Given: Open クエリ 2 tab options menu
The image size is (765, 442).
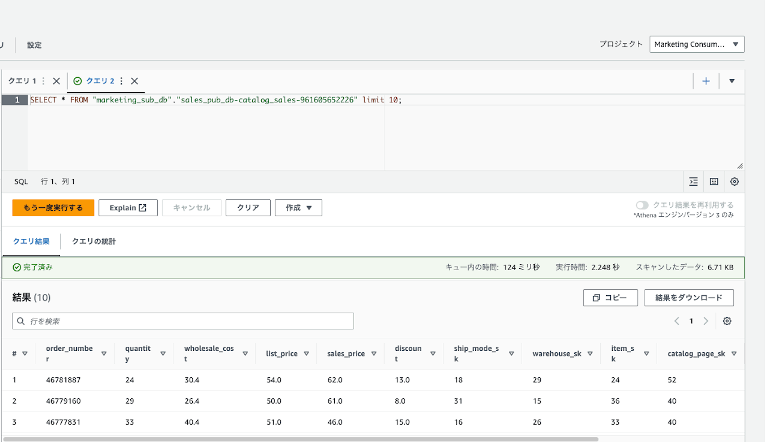Looking at the screenshot, I should point(121,81).
